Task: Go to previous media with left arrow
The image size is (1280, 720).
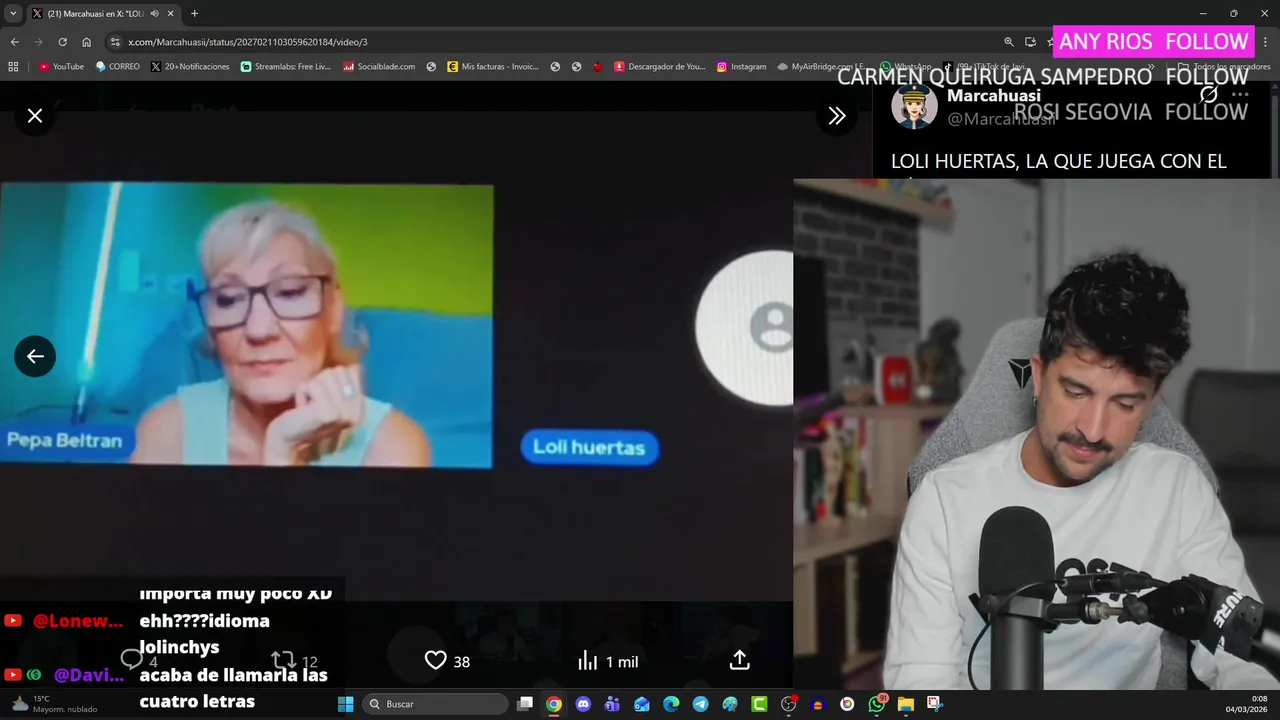Action: tap(35, 356)
